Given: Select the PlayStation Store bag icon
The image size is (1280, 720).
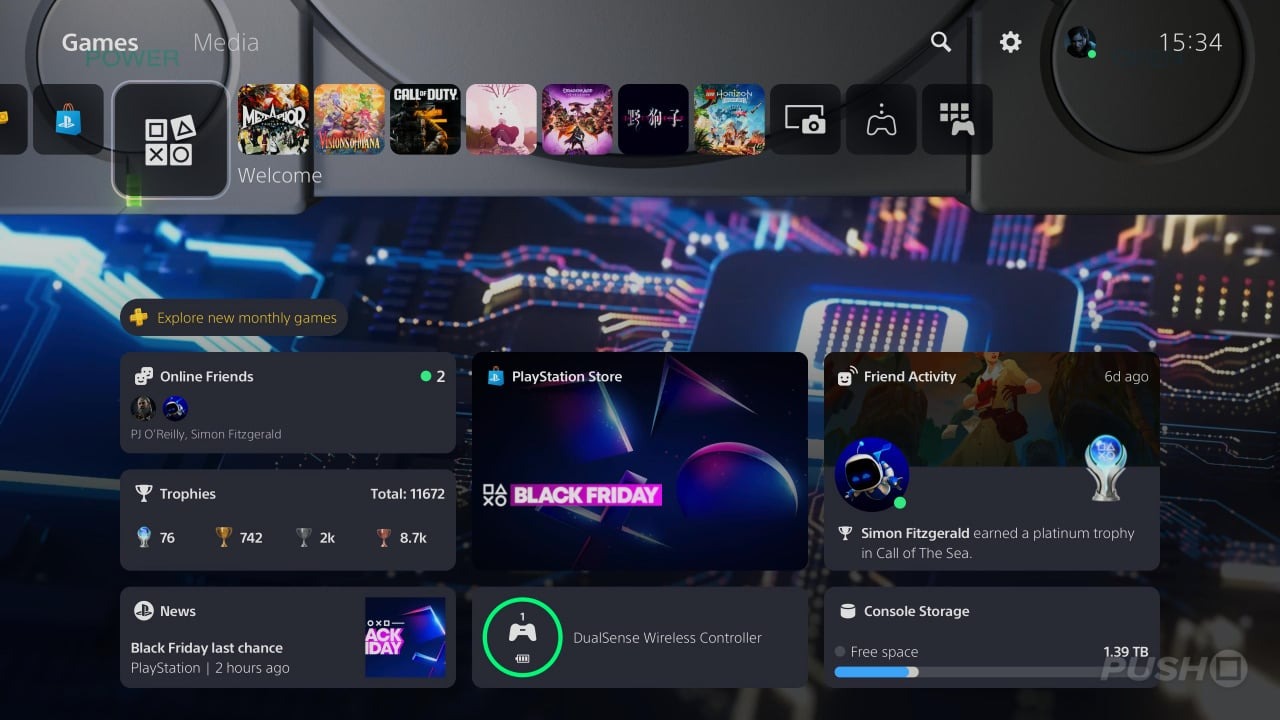Looking at the screenshot, I should pos(68,119).
